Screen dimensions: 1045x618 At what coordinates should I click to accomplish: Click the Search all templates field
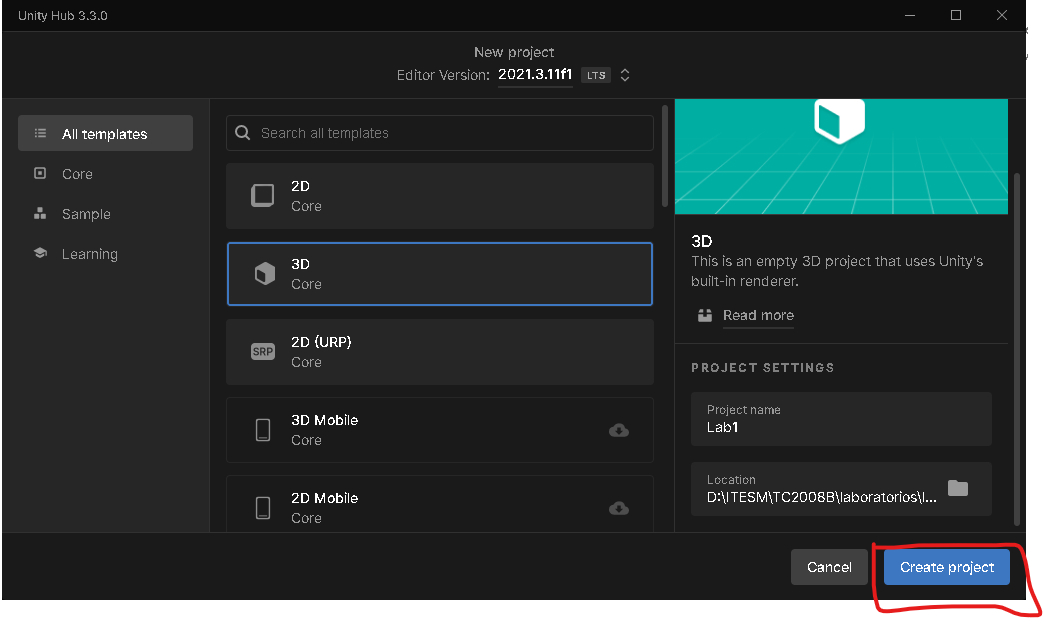[450, 133]
